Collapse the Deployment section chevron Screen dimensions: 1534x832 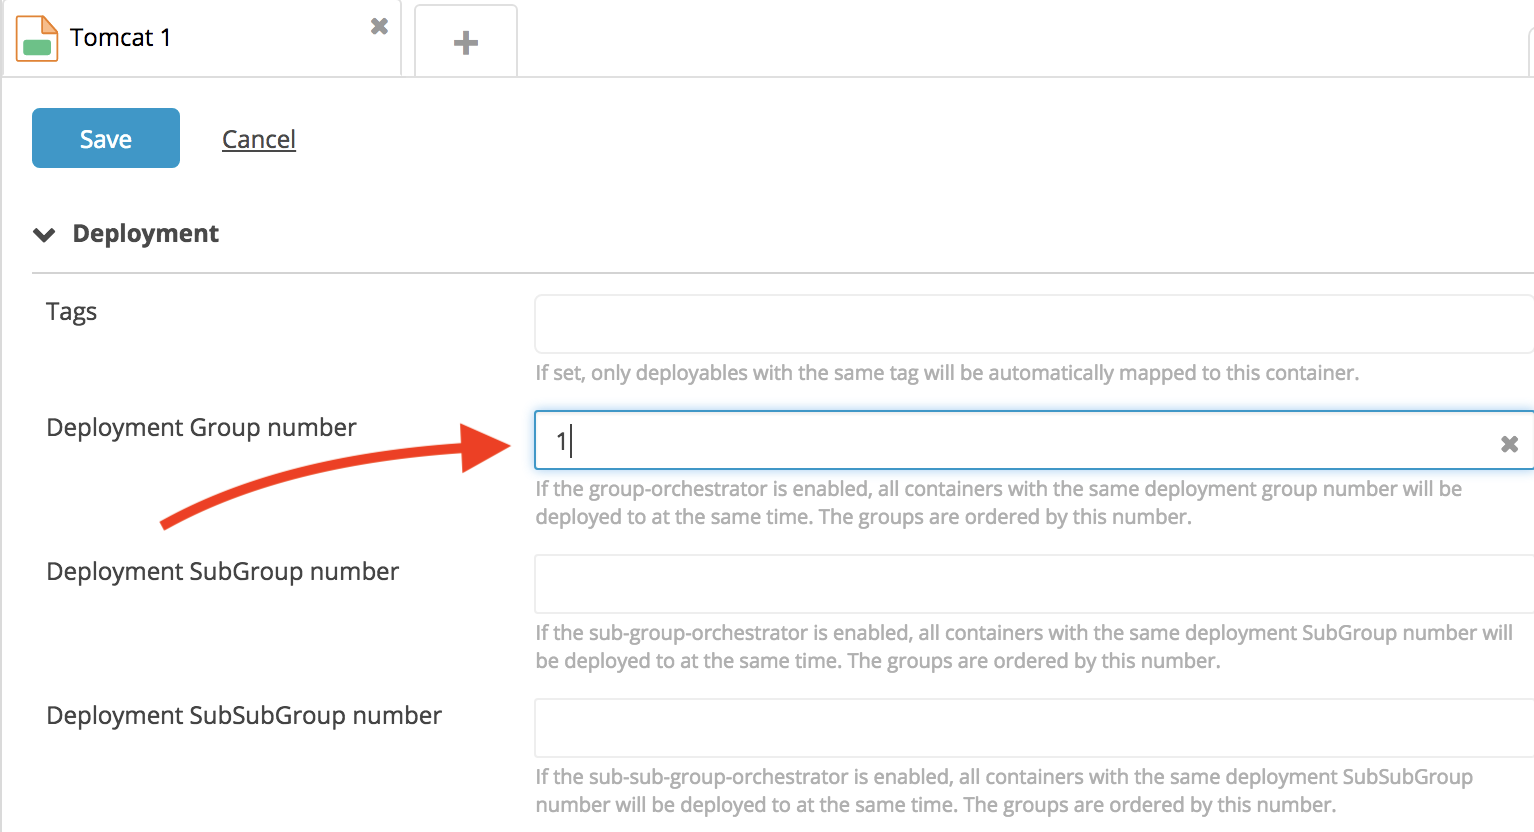click(44, 235)
